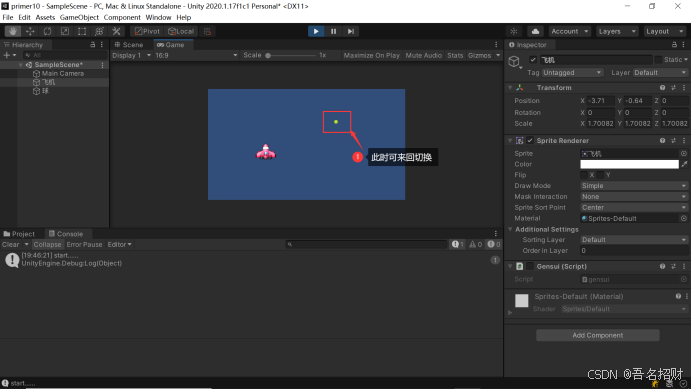This screenshot has height=389, width=692.
Task: Enable the Gensui script checkbox
Action: coord(530,266)
